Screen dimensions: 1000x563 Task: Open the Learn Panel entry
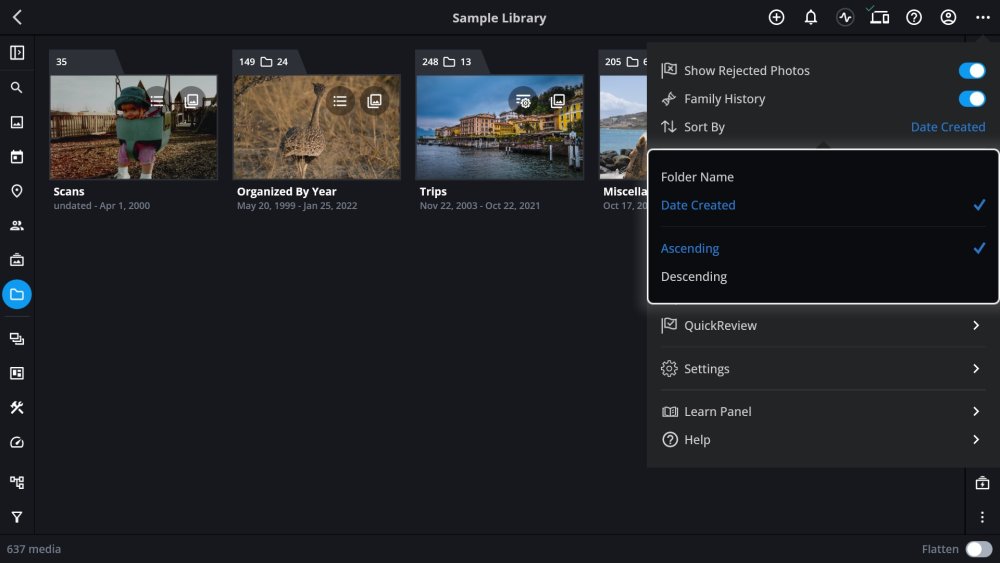click(717, 412)
